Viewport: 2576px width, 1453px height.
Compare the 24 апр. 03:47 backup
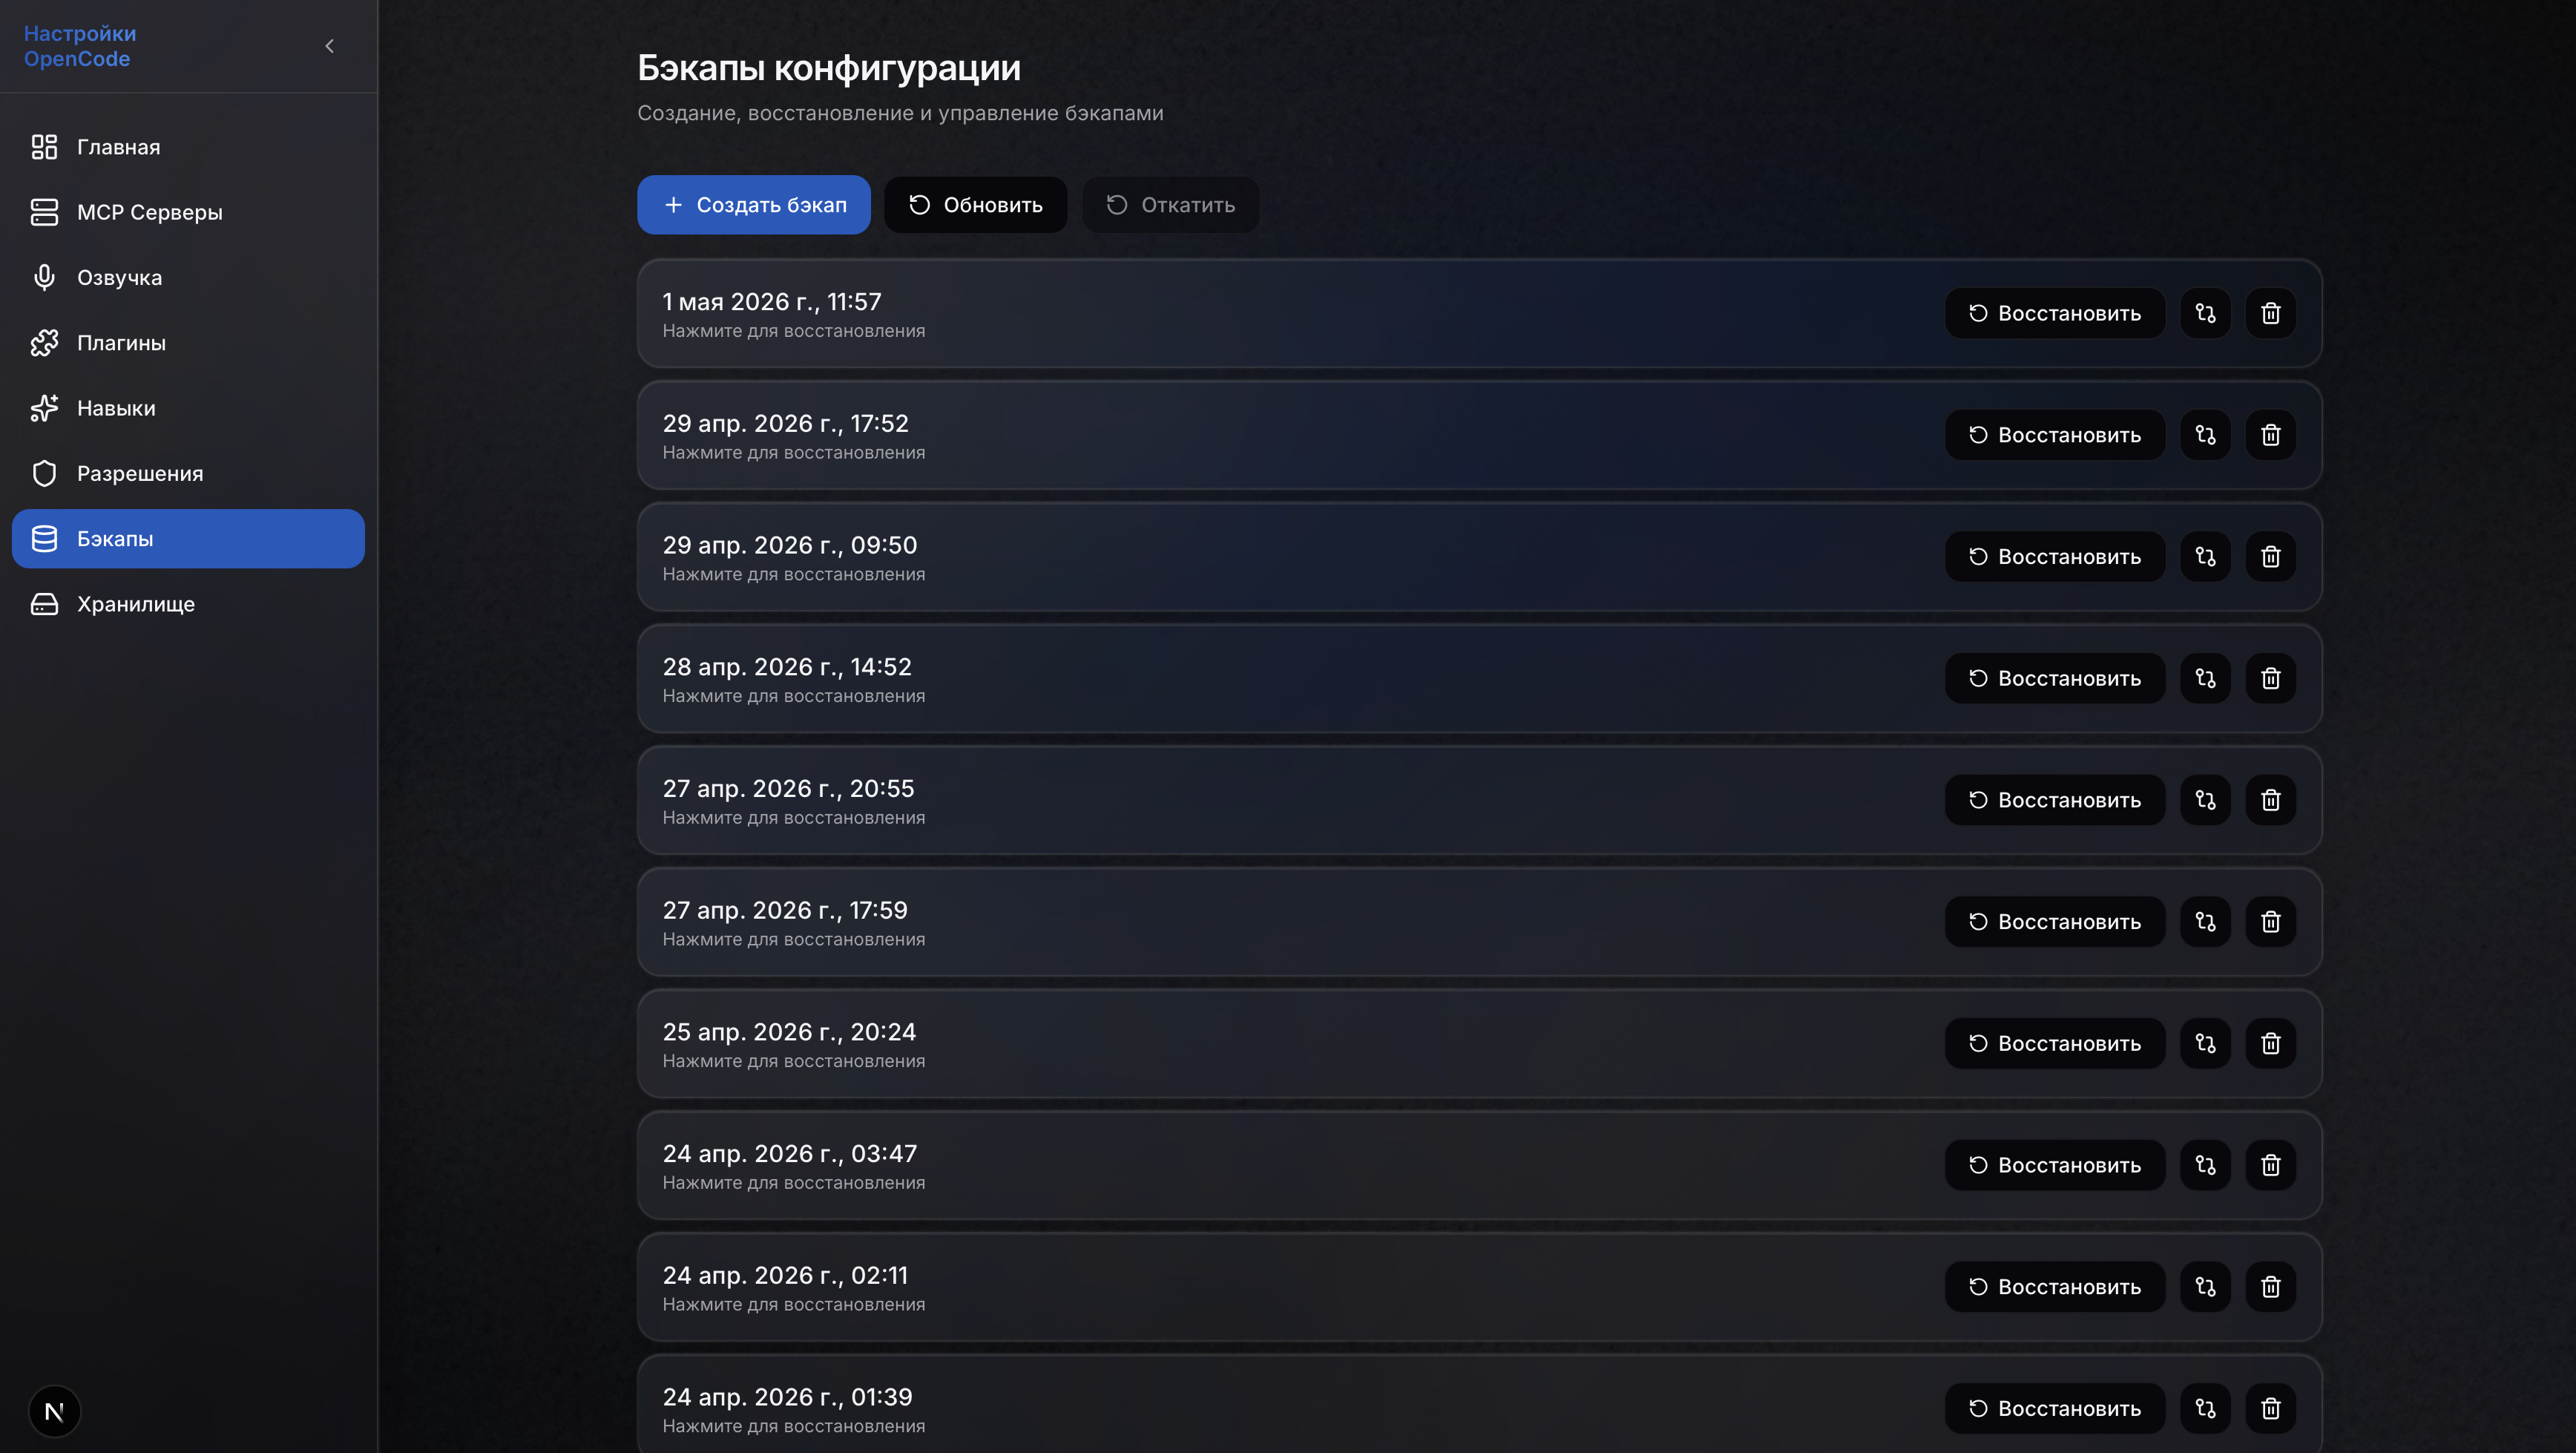pyautogui.click(x=2205, y=1165)
